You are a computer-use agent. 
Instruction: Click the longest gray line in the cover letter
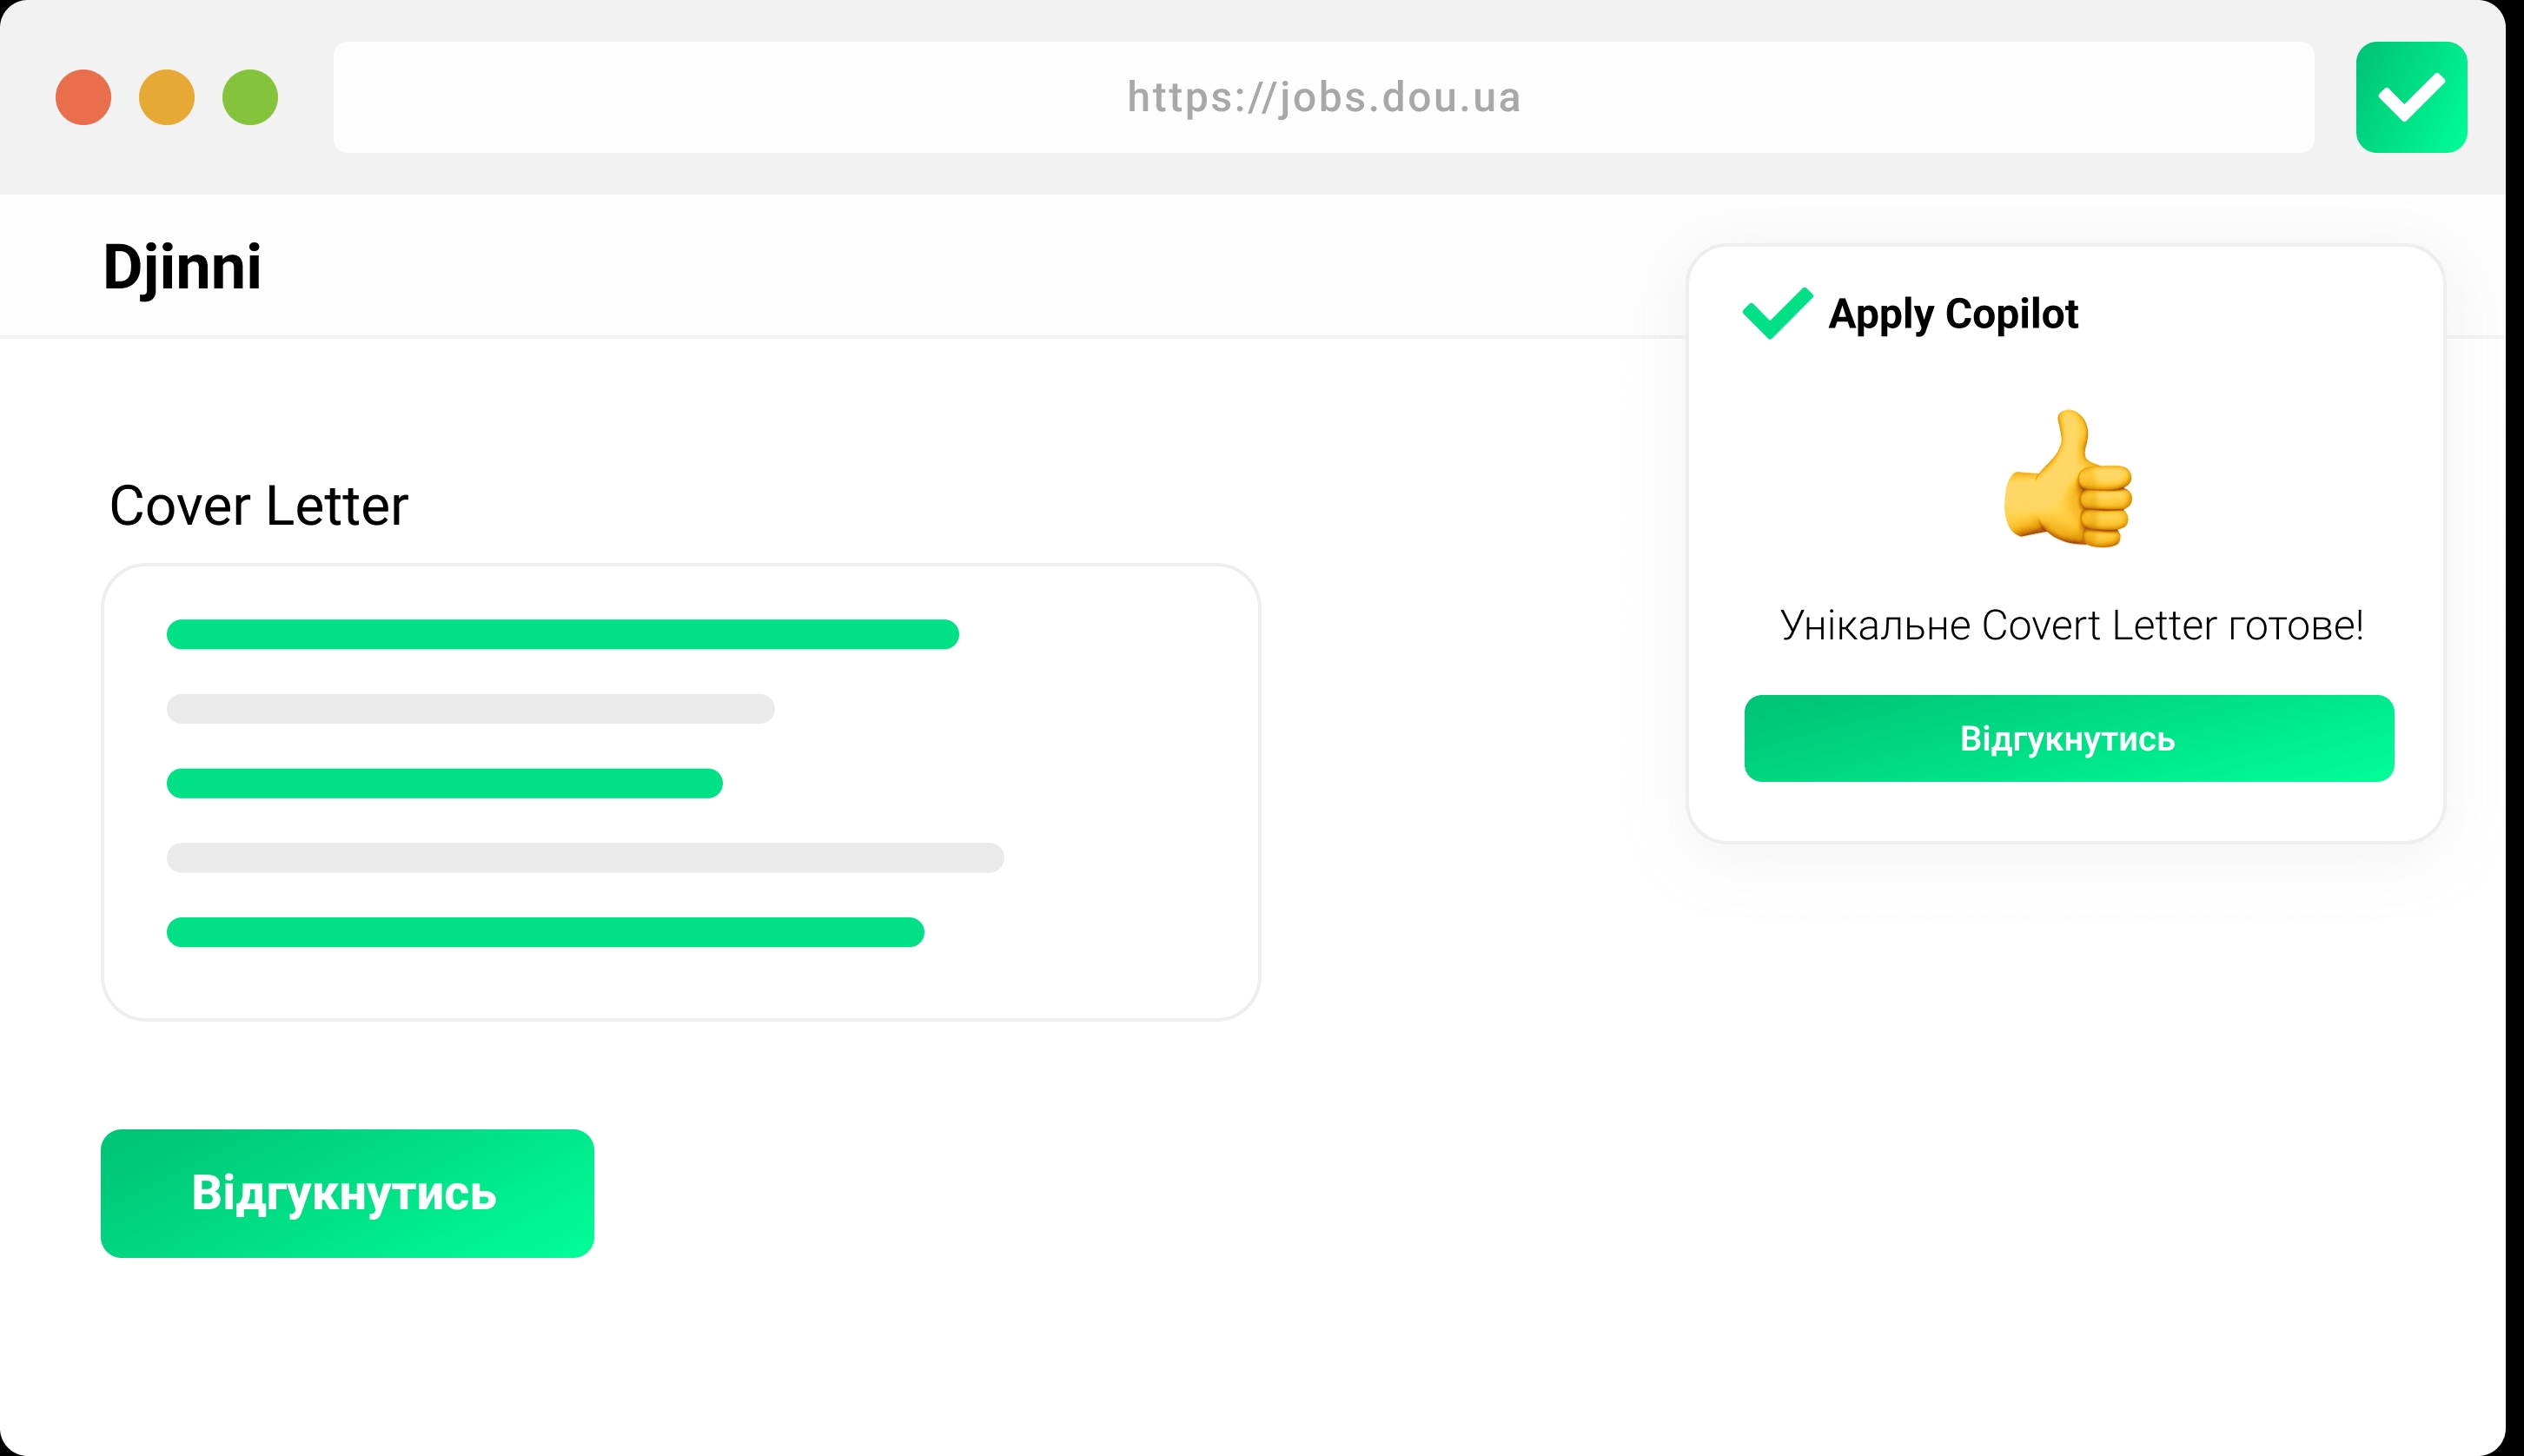pyautogui.click(x=585, y=857)
